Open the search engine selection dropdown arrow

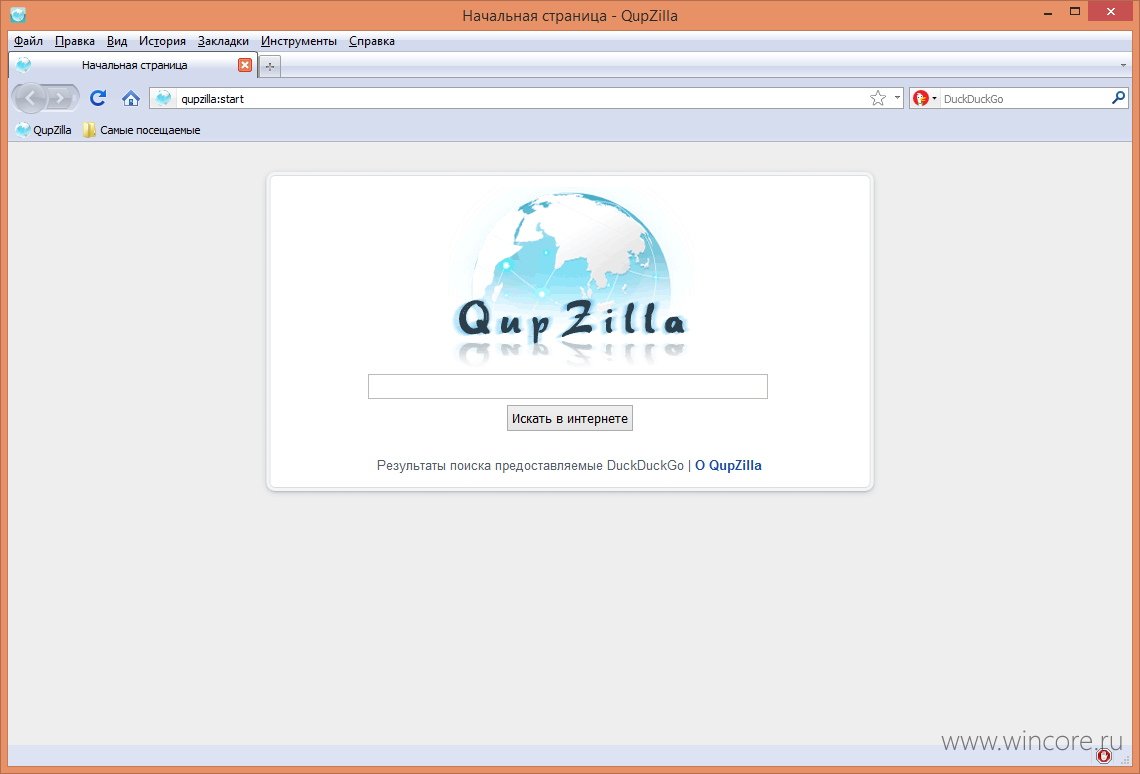tap(934, 99)
